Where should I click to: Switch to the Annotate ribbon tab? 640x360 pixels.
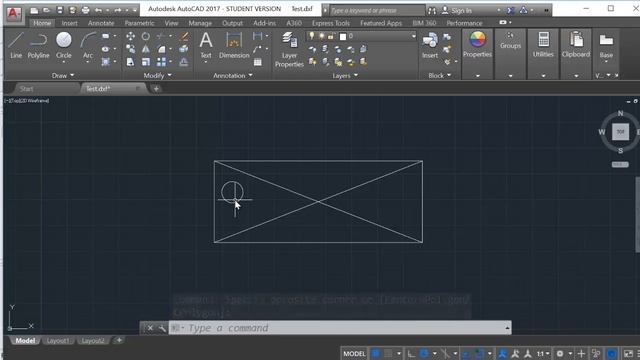[101, 23]
